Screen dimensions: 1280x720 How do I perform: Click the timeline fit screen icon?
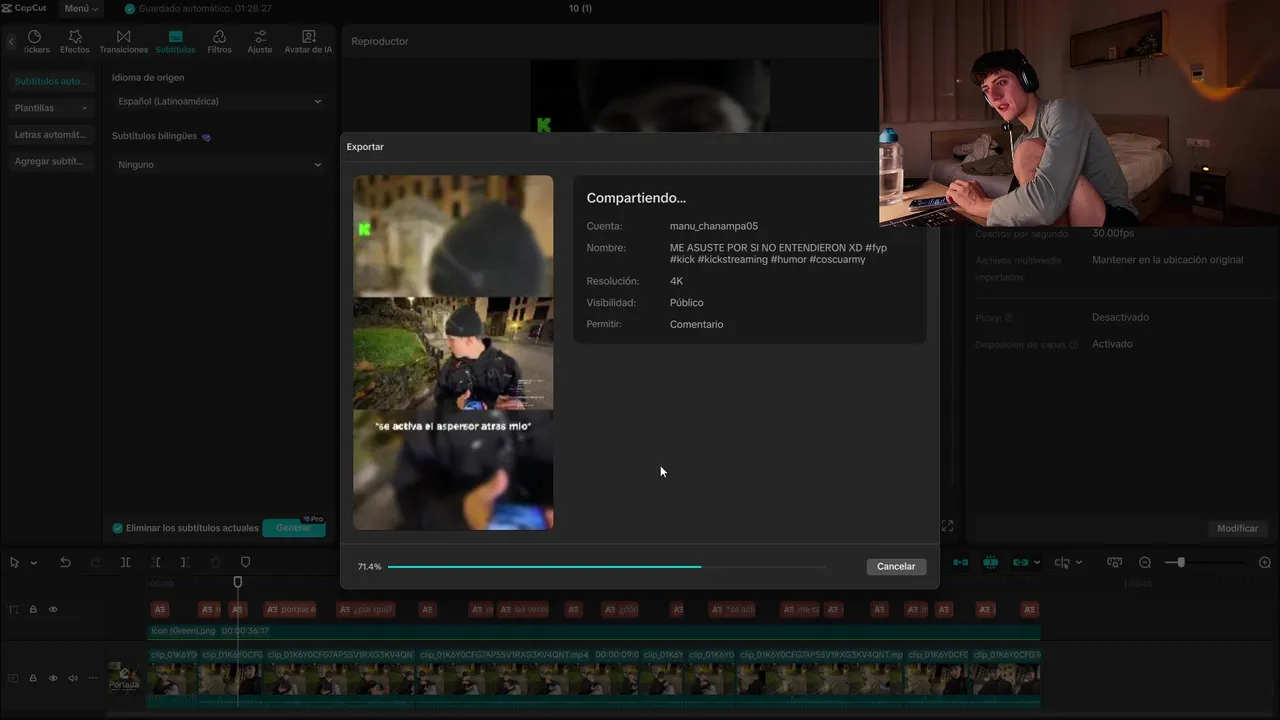1116,563
